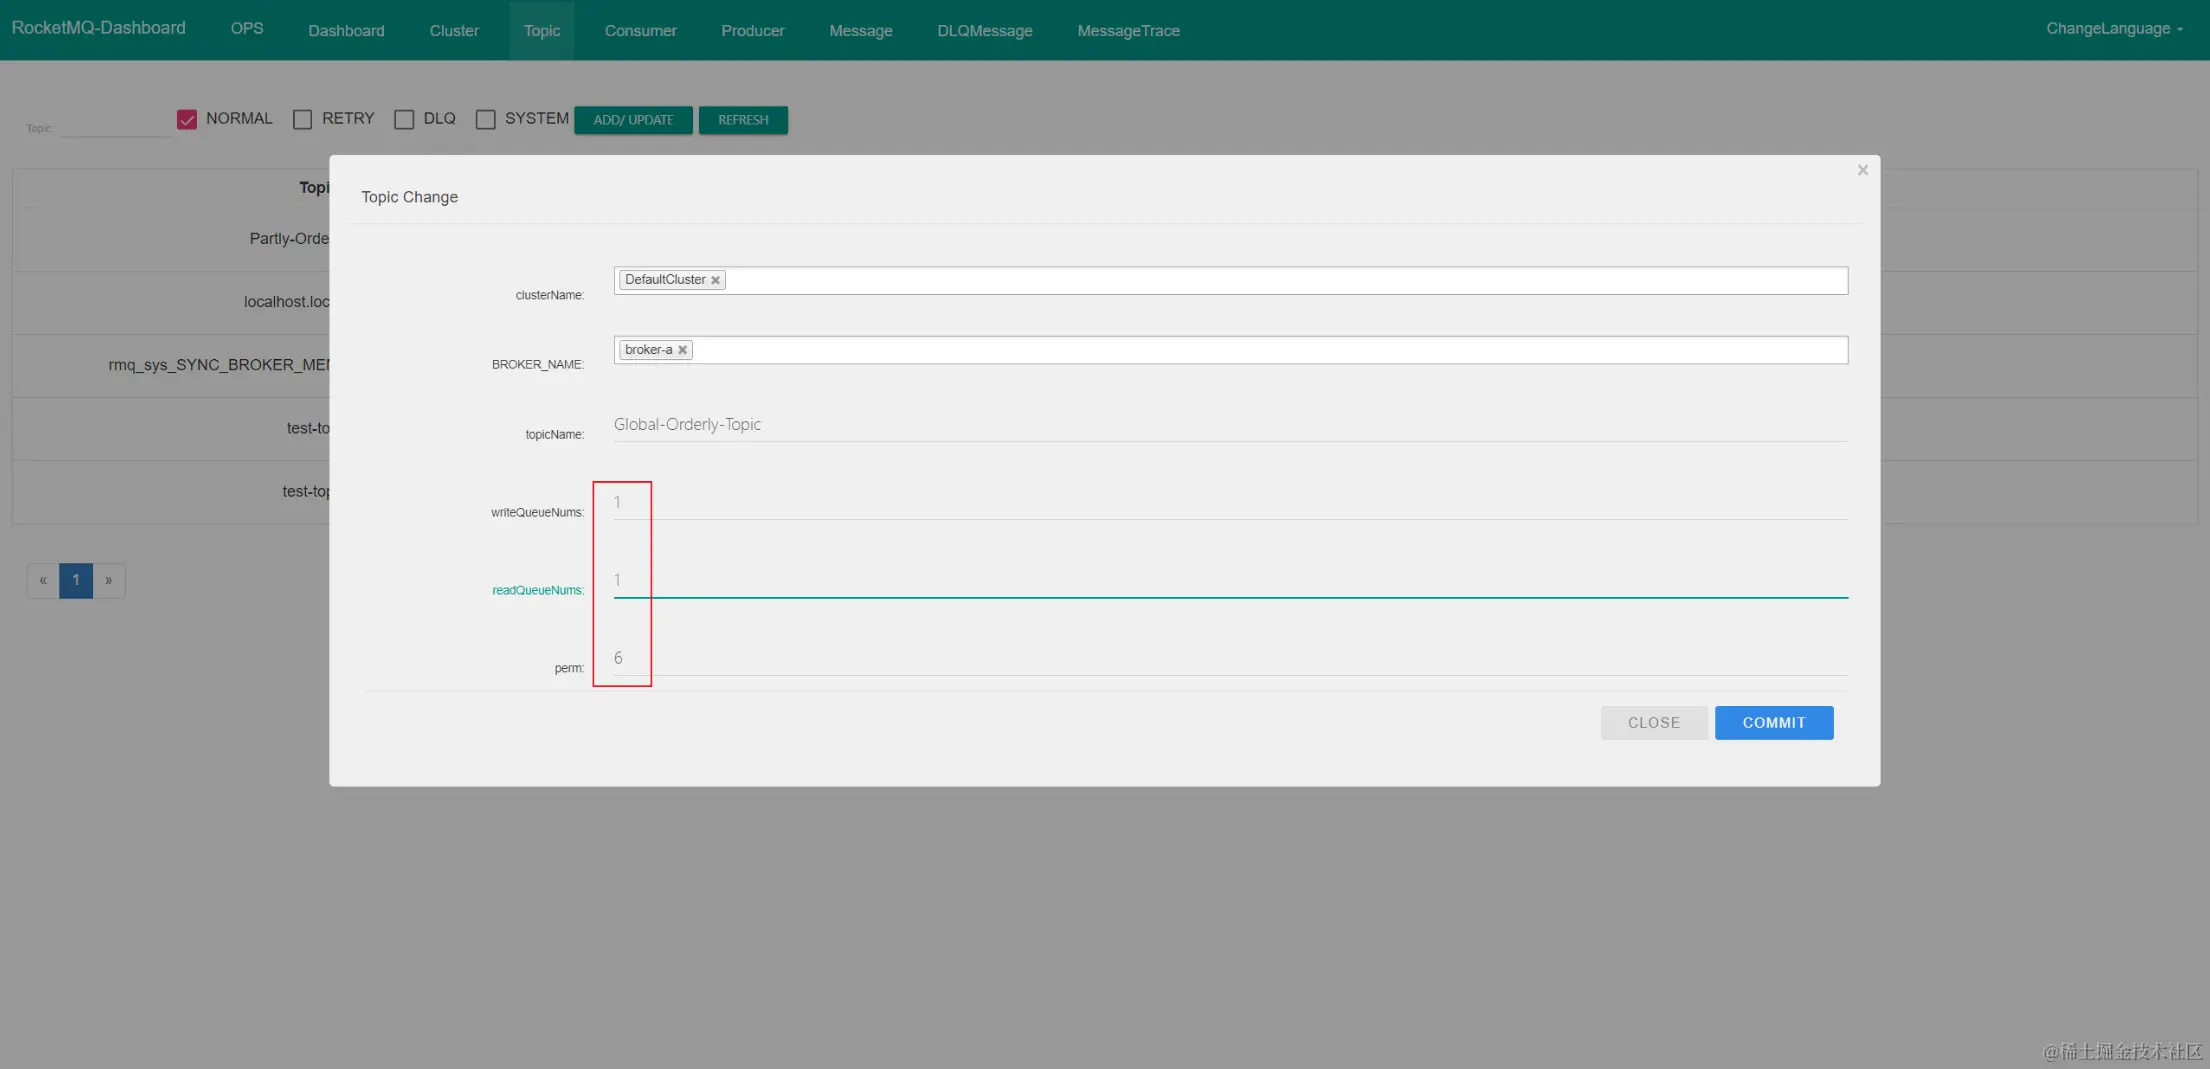This screenshot has width=2210, height=1069.
Task: Focus the readQueueNums input field
Action: click(x=1230, y=581)
